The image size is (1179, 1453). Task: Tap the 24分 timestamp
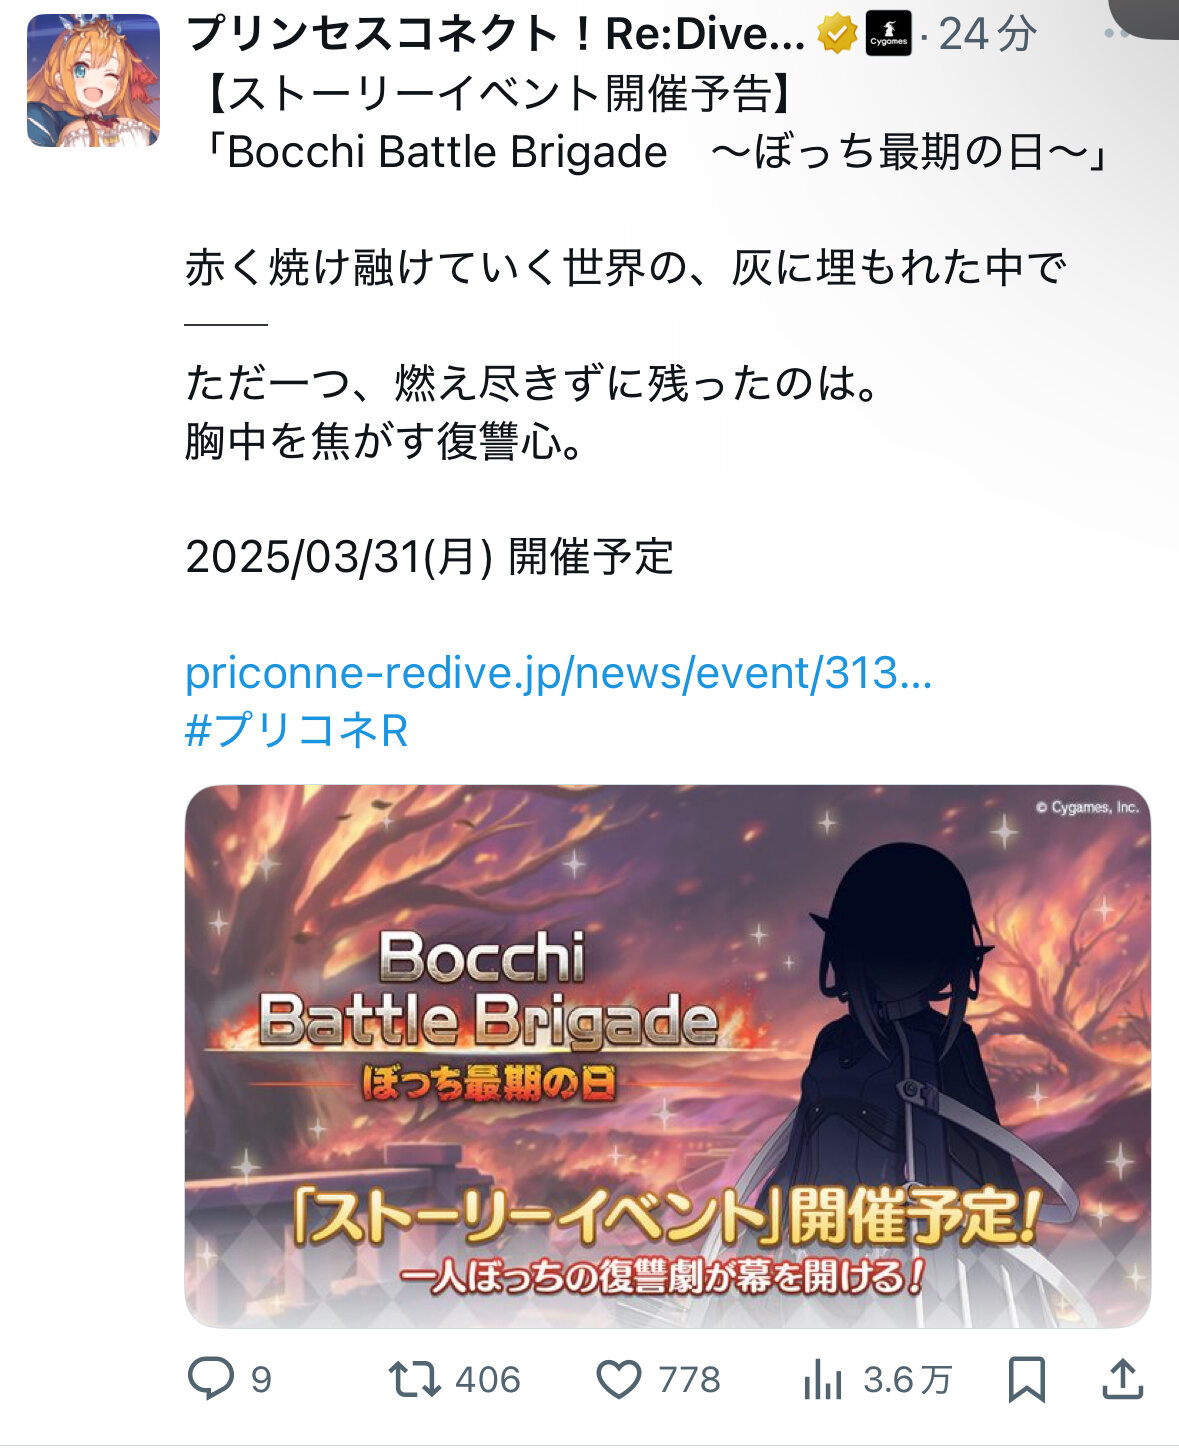[987, 35]
